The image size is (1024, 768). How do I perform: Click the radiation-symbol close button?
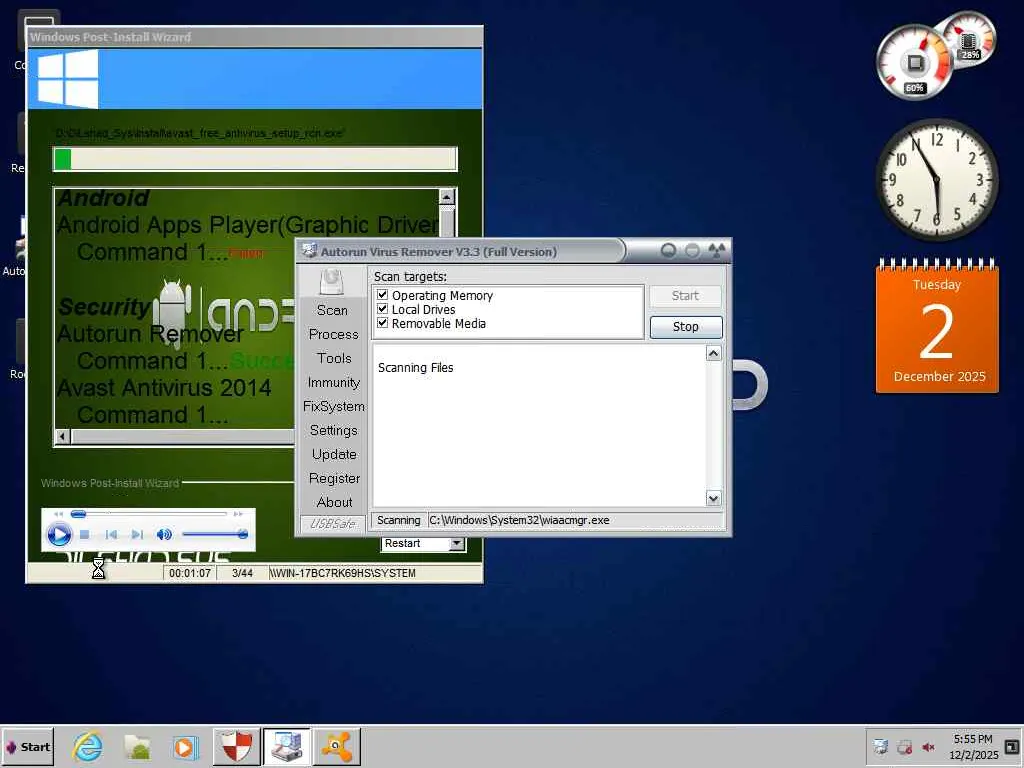[717, 251]
